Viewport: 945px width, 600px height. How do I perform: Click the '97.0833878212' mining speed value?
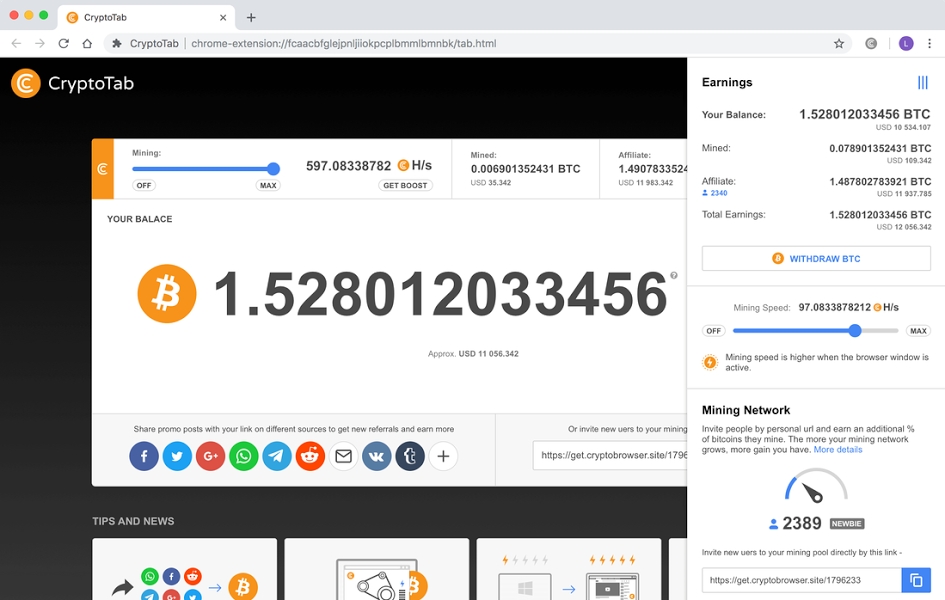[x=835, y=307]
